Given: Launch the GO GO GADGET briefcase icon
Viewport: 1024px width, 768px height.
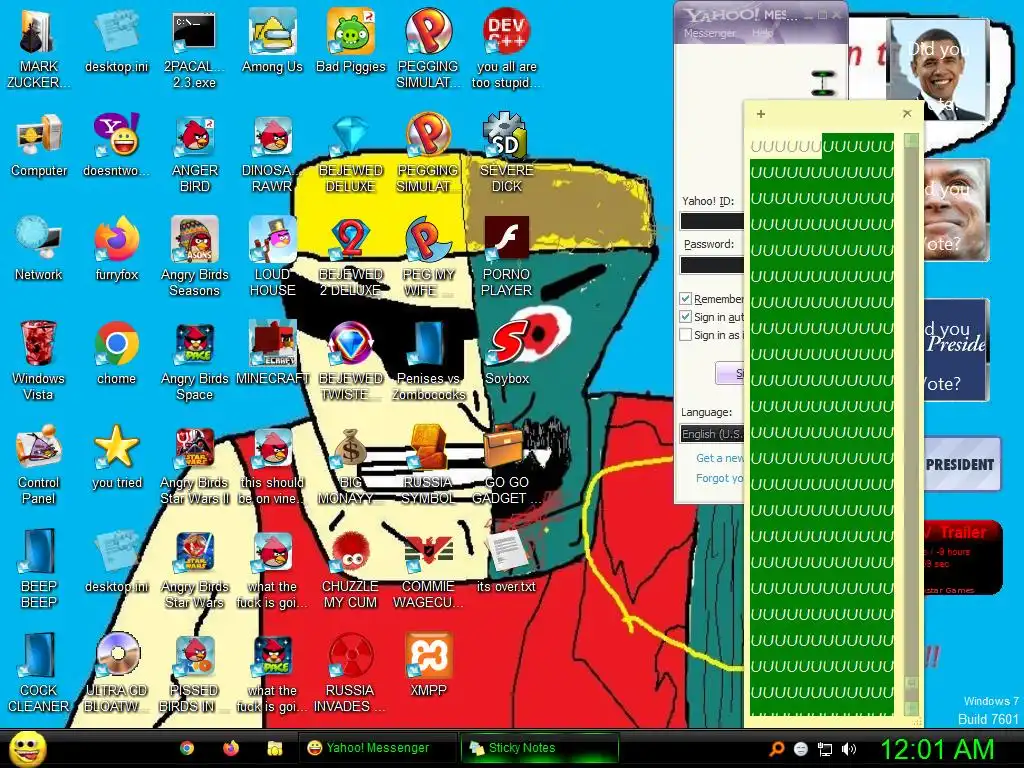Looking at the screenshot, I should coord(507,464).
